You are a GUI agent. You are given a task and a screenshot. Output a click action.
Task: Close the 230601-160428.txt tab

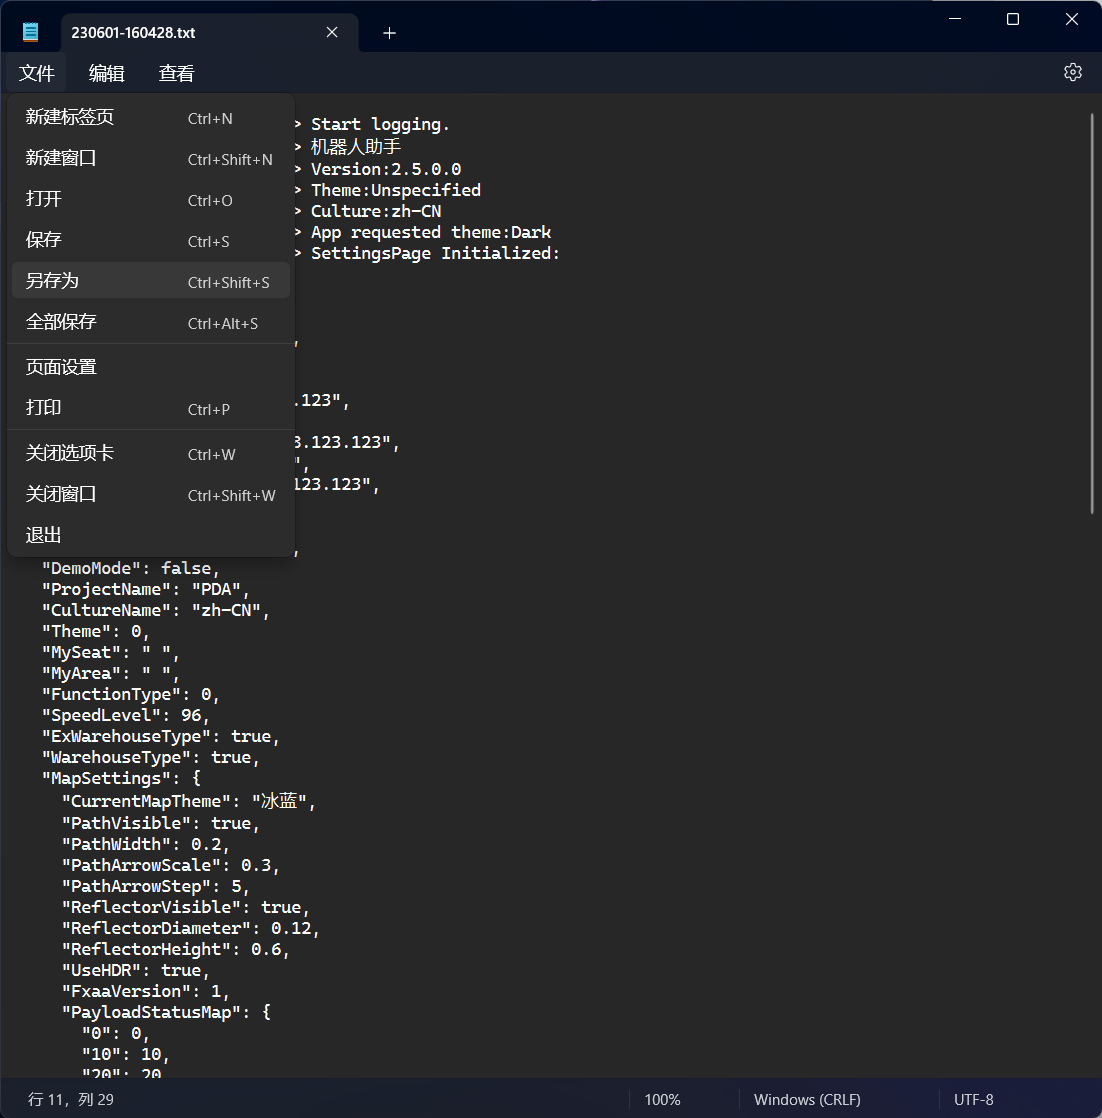332,32
